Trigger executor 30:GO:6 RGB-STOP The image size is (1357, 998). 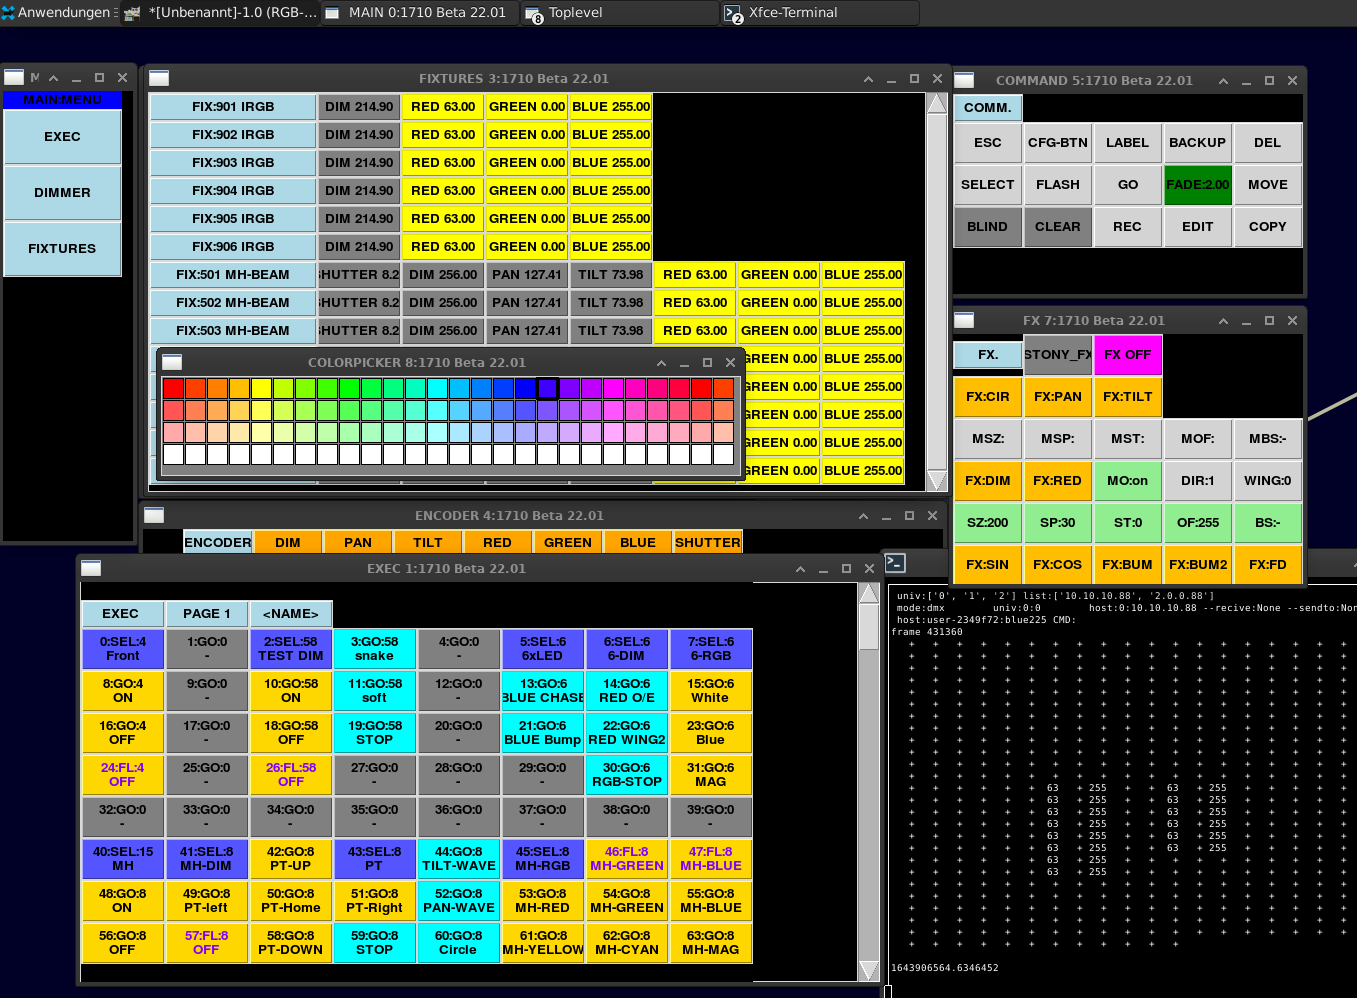click(x=626, y=775)
